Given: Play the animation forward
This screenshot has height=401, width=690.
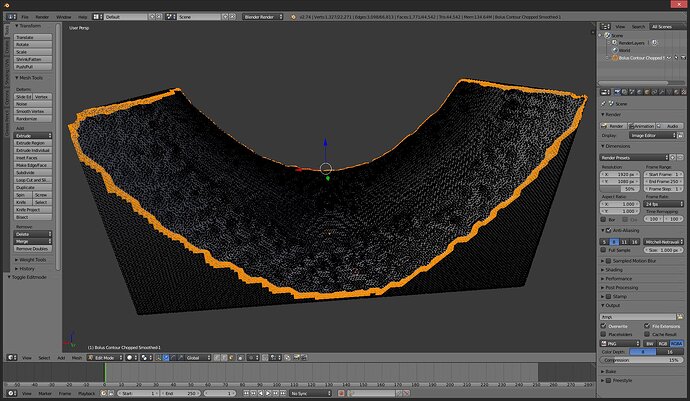Looking at the screenshot, I should pos(268,393).
